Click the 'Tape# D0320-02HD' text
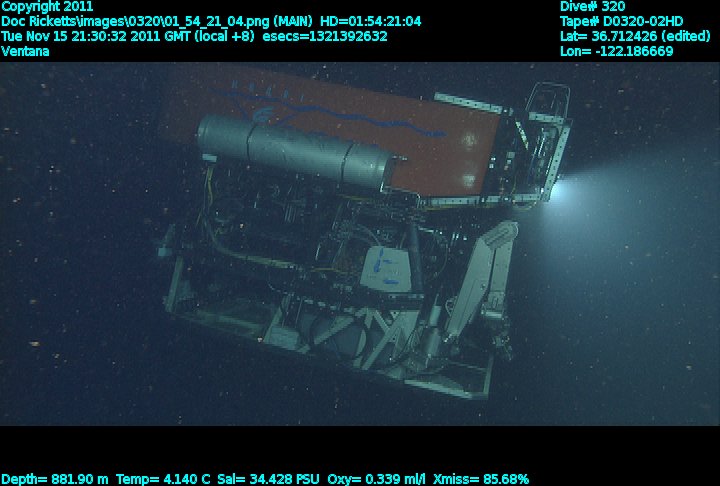 (x=621, y=22)
